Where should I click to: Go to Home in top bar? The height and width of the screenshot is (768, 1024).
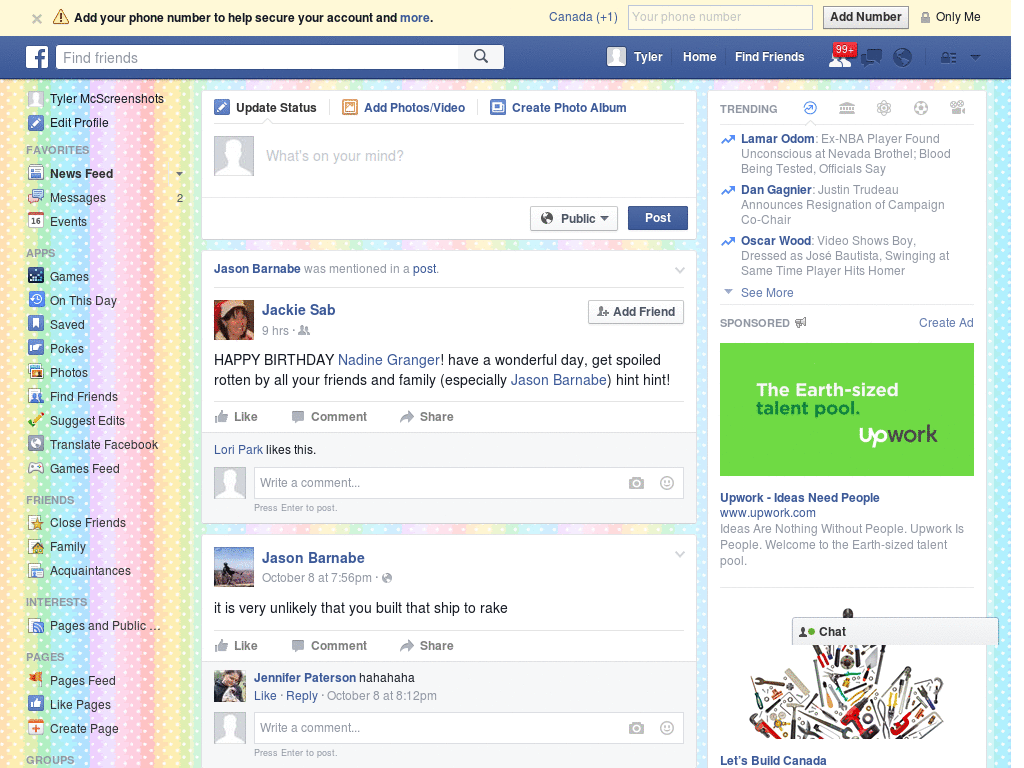[x=699, y=57]
